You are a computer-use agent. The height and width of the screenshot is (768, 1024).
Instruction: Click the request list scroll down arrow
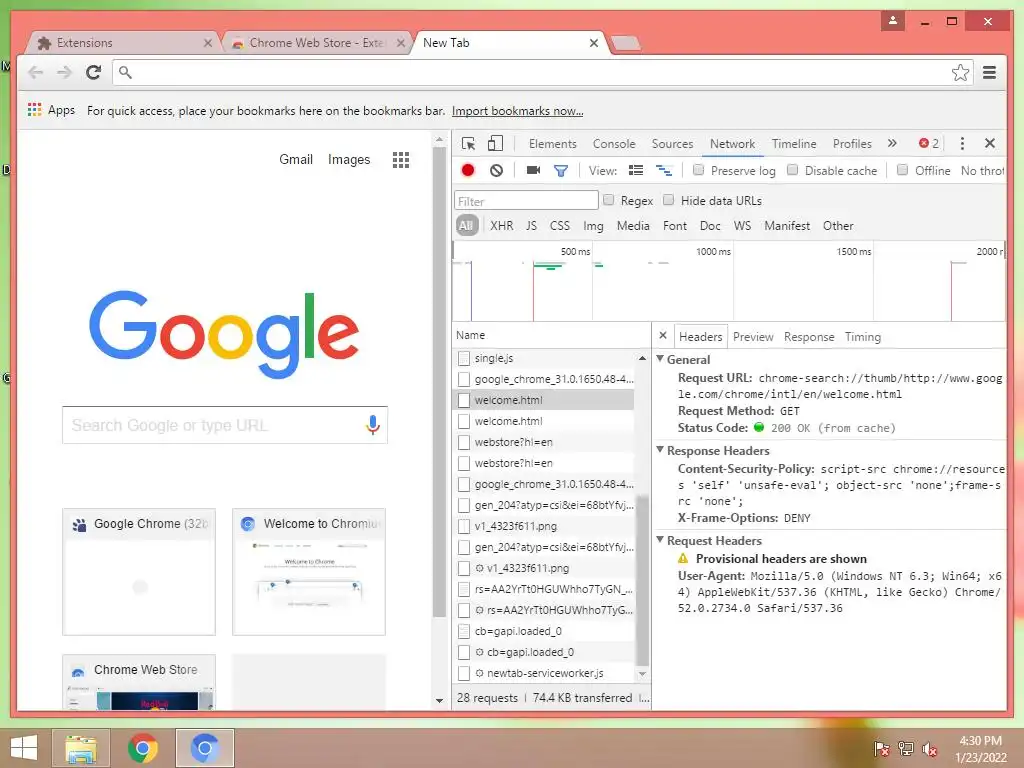(642, 673)
